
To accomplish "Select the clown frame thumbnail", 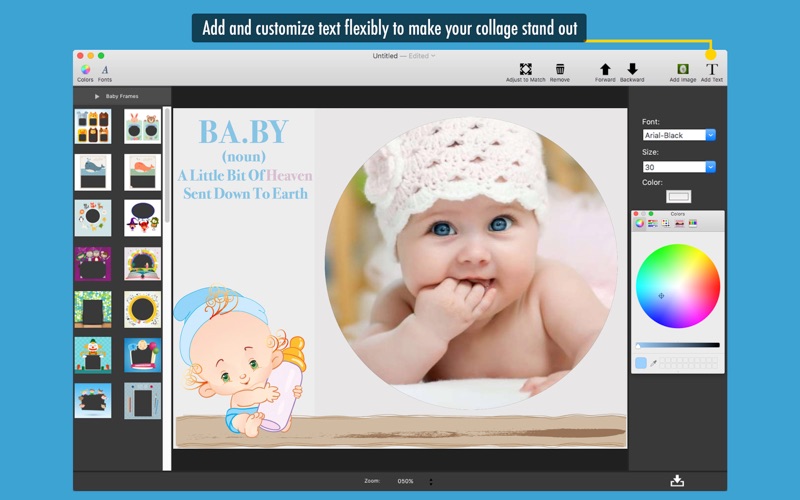I will point(93,355).
